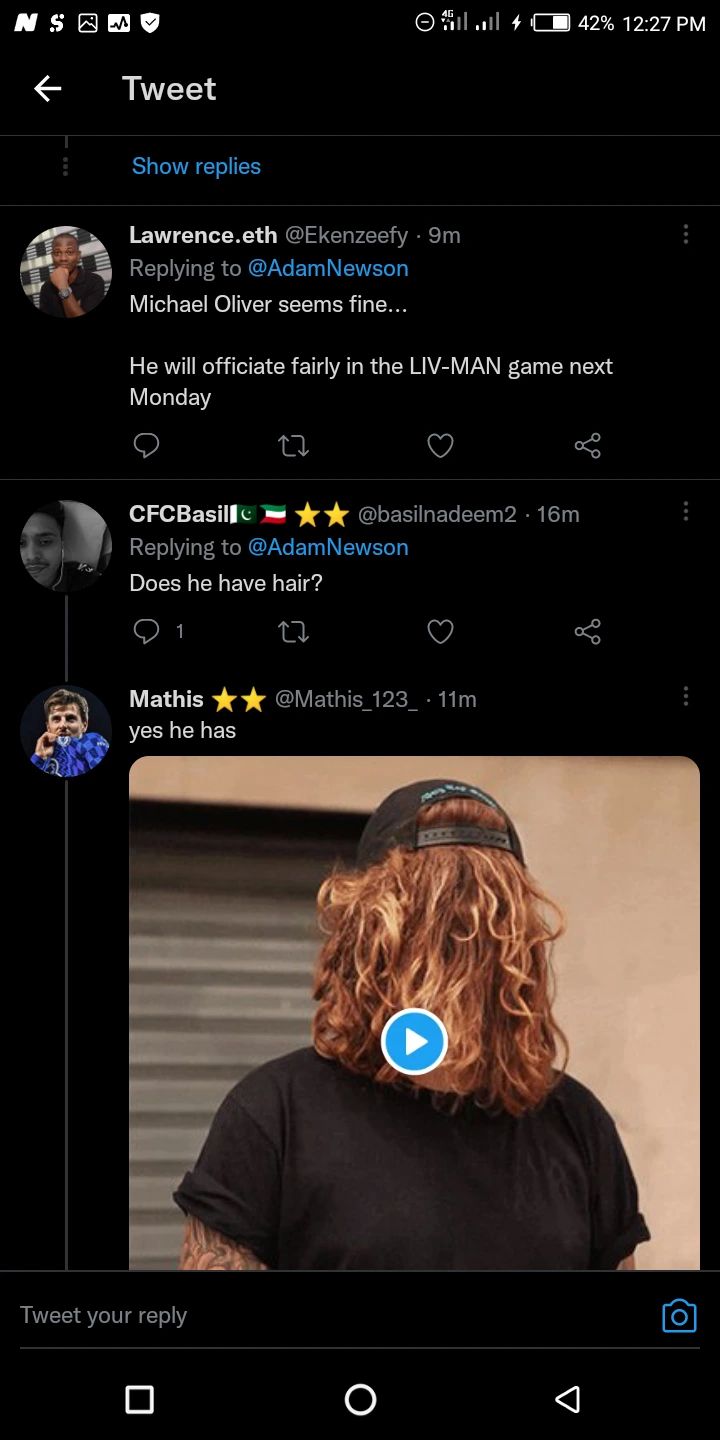Open more options for Mathis's tweet
The width and height of the screenshot is (720, 1440).
(x=685, y=696)
